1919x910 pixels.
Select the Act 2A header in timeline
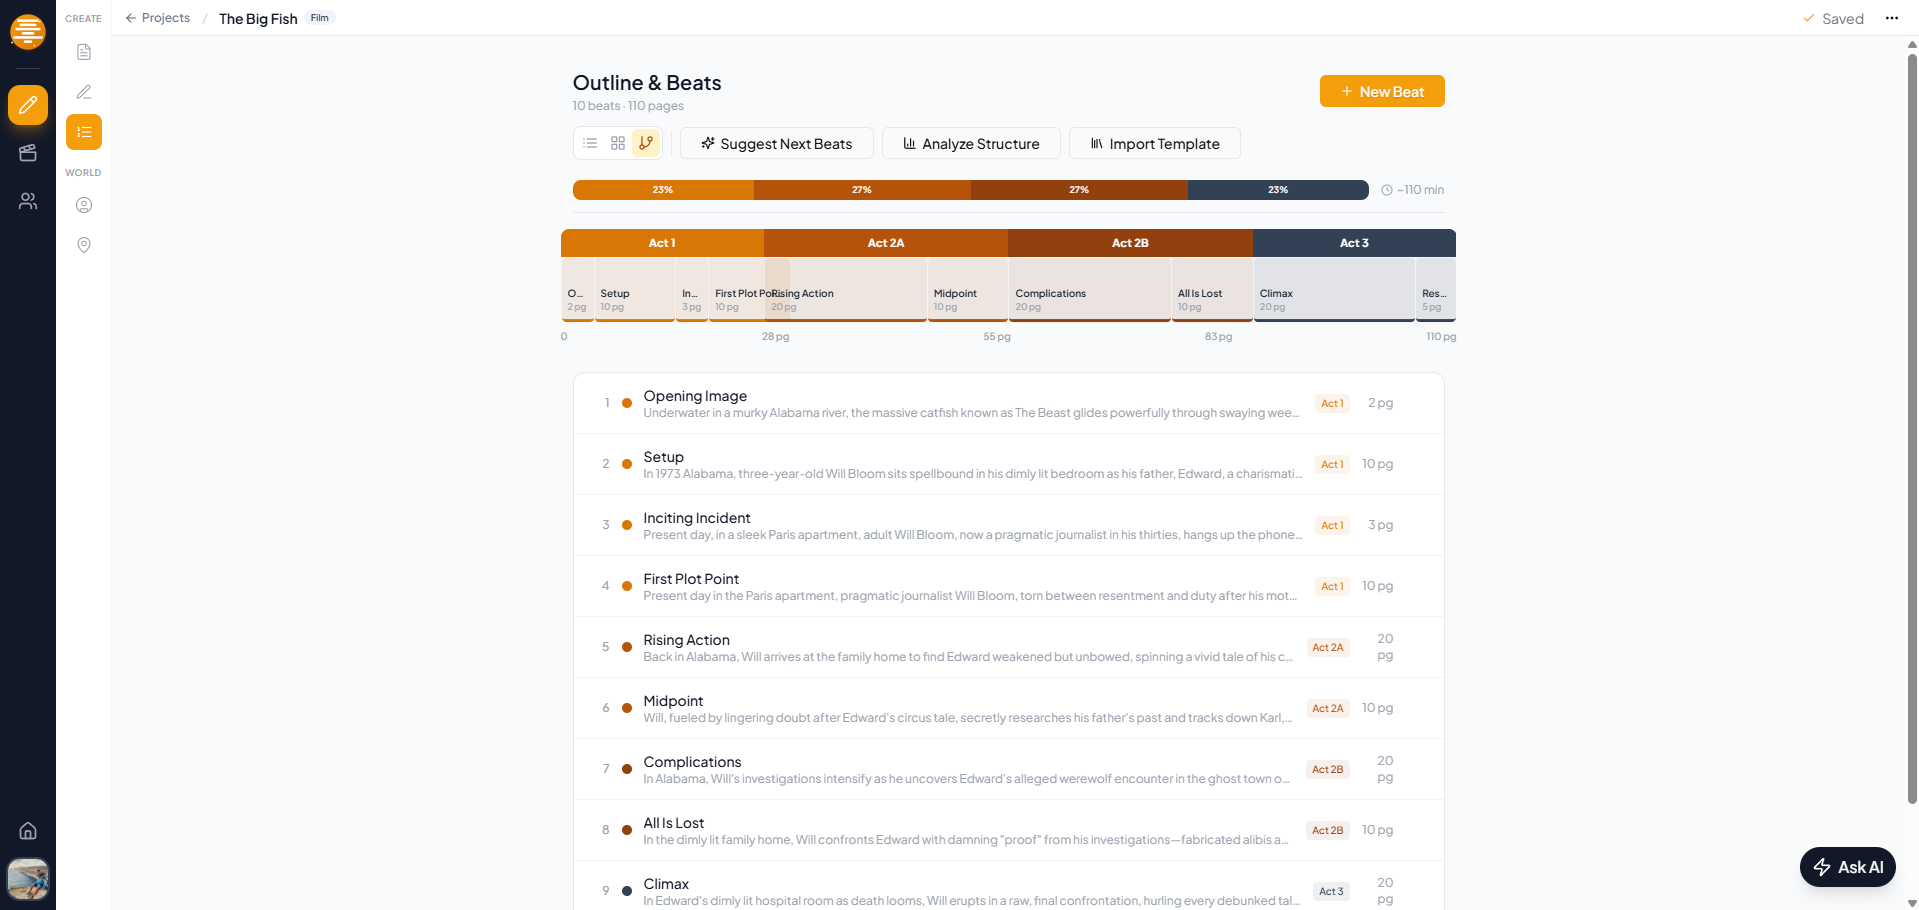click(x=885, y=243)
